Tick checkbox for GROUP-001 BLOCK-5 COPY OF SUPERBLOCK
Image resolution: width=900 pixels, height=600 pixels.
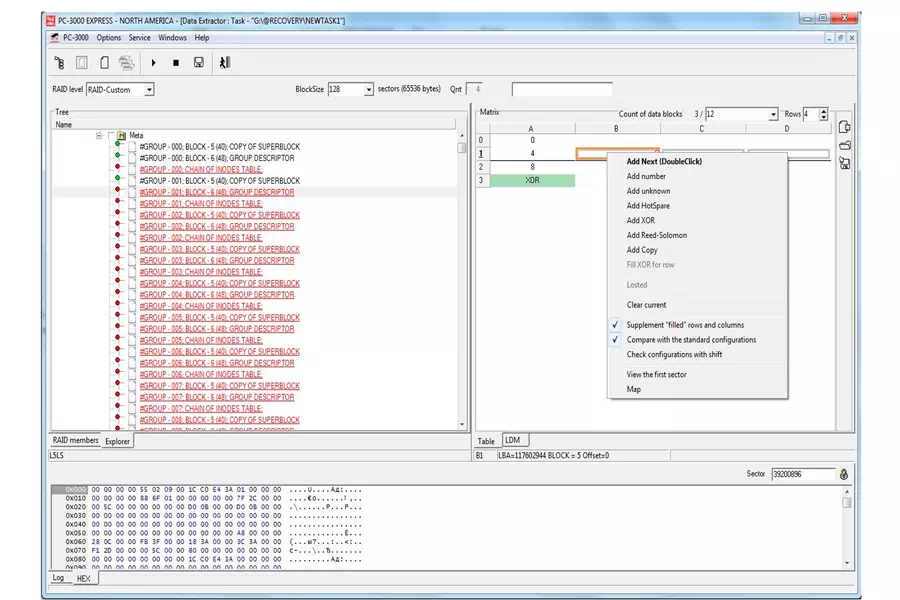133,180
